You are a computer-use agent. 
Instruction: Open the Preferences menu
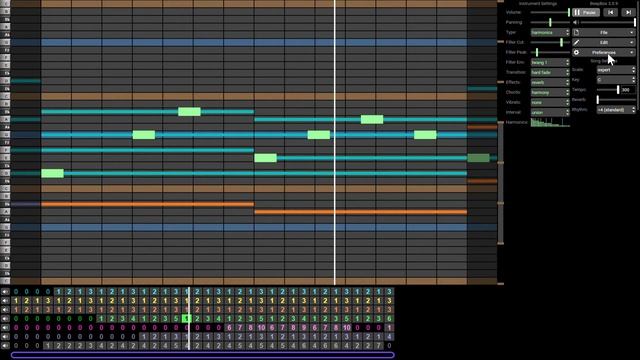point(604,52)
